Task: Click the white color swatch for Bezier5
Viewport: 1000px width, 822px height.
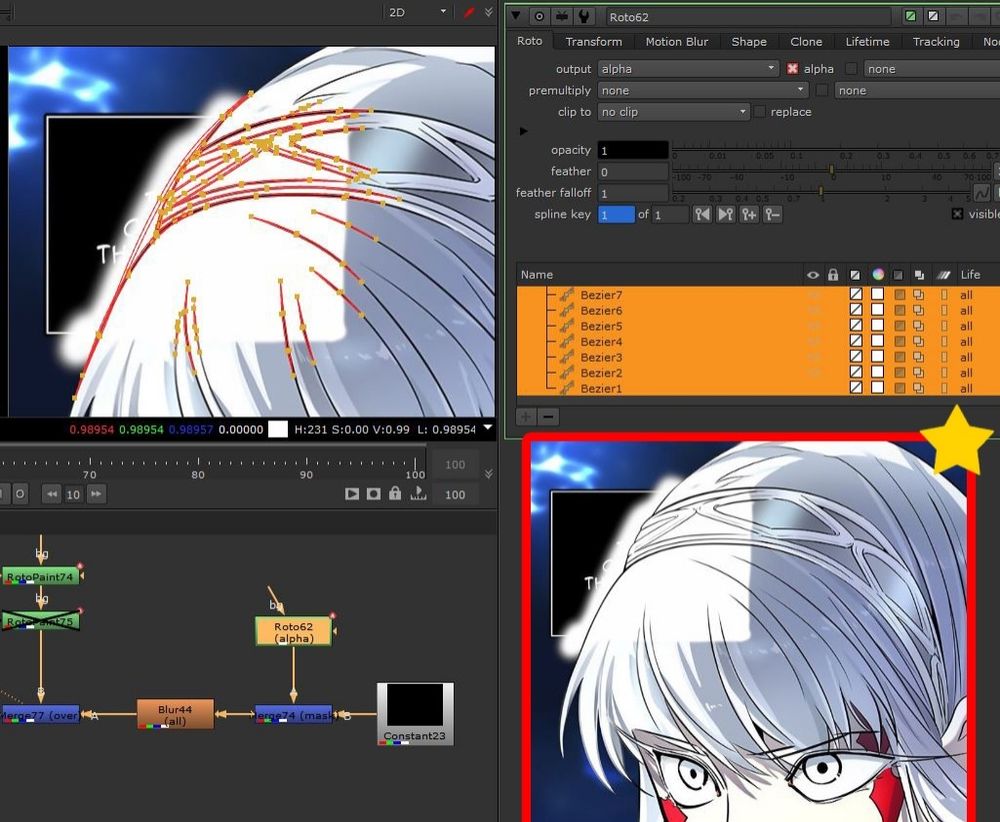Action: point(878,325)
